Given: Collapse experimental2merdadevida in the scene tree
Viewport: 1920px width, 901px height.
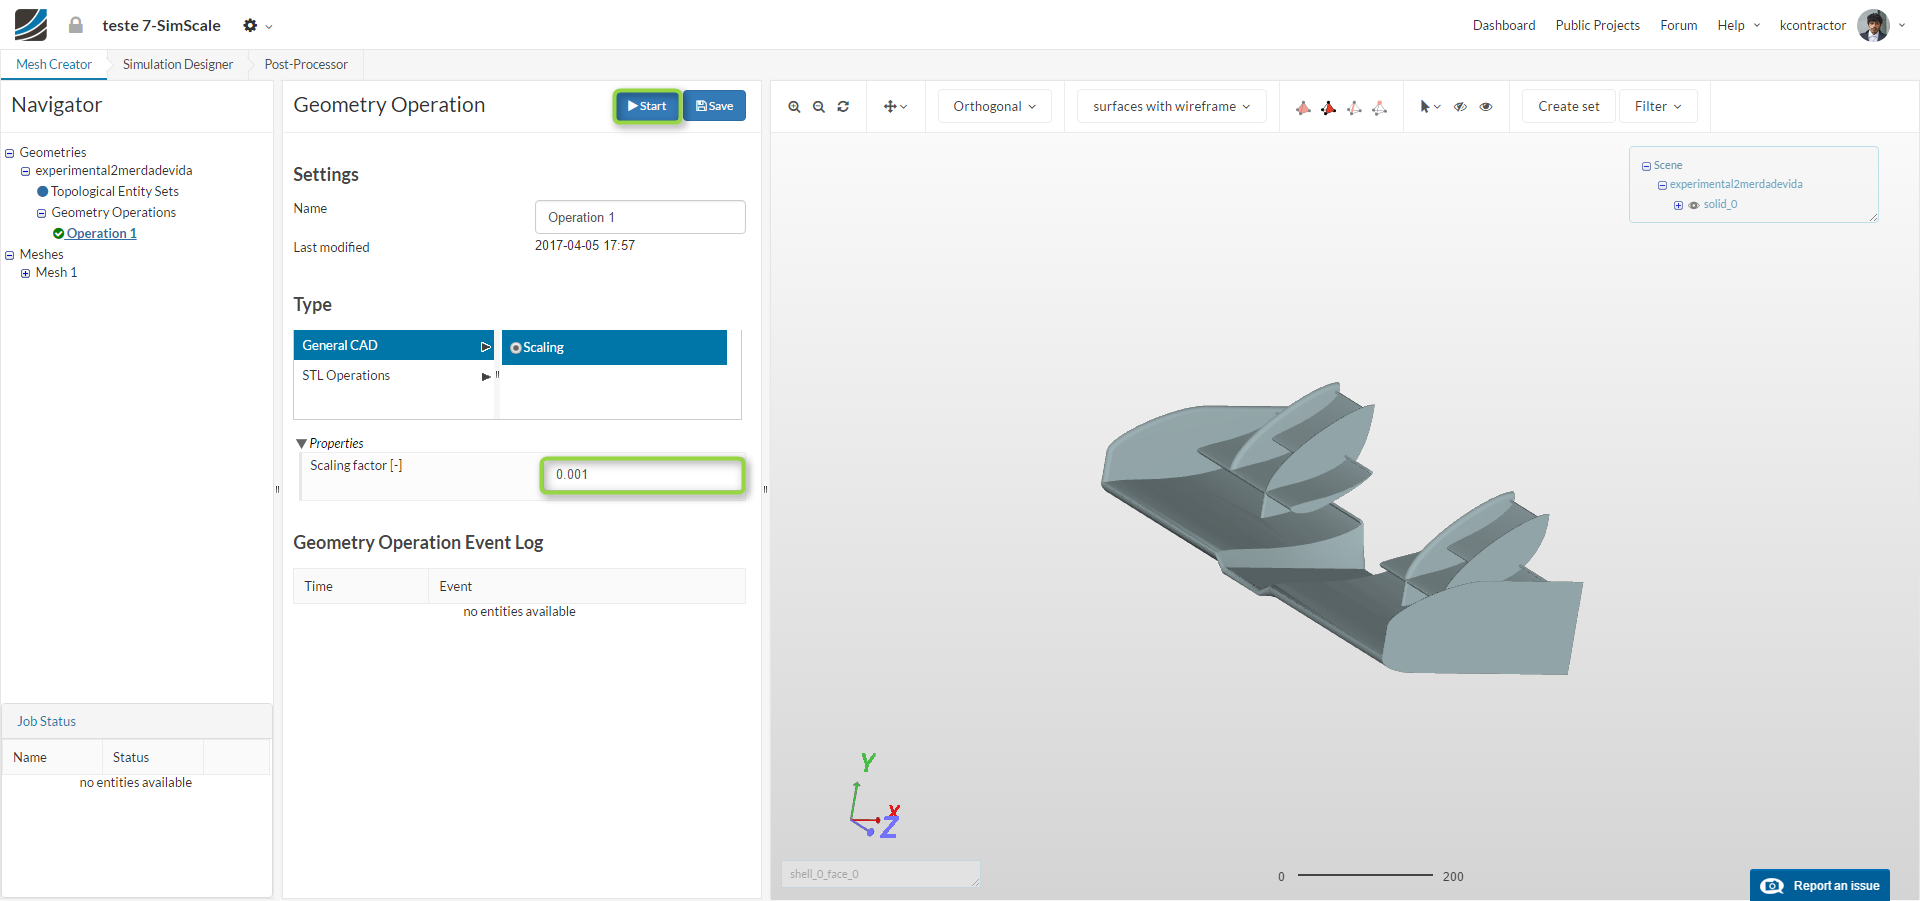Looking at the screenshot, I should click(x=1662, y=185).
